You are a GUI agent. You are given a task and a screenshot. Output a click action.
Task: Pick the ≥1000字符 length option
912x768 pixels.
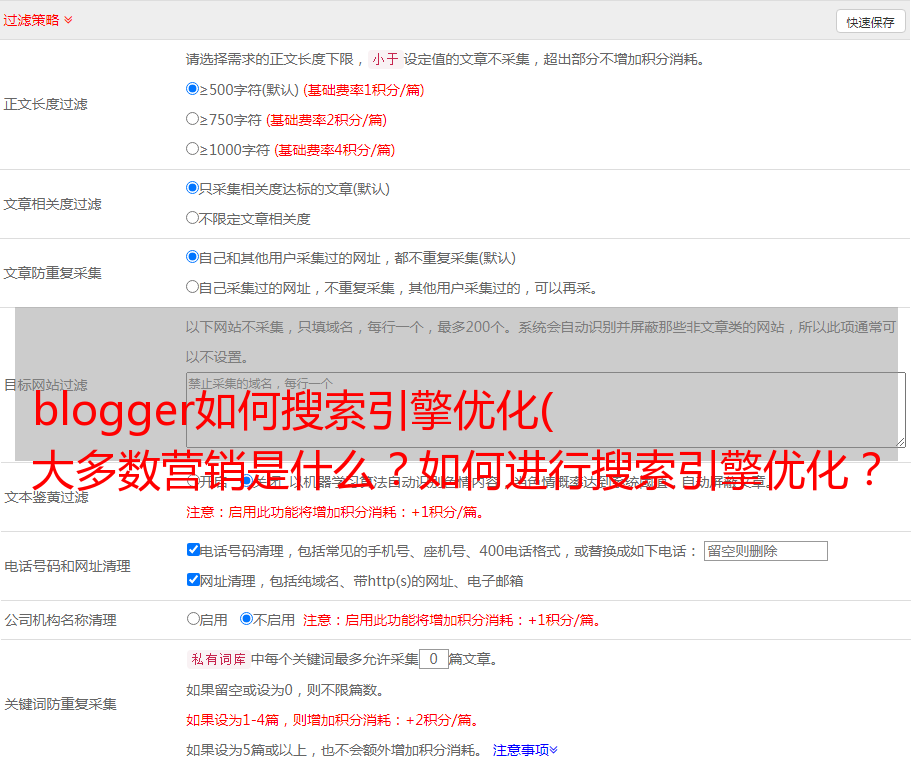(193, 149)
